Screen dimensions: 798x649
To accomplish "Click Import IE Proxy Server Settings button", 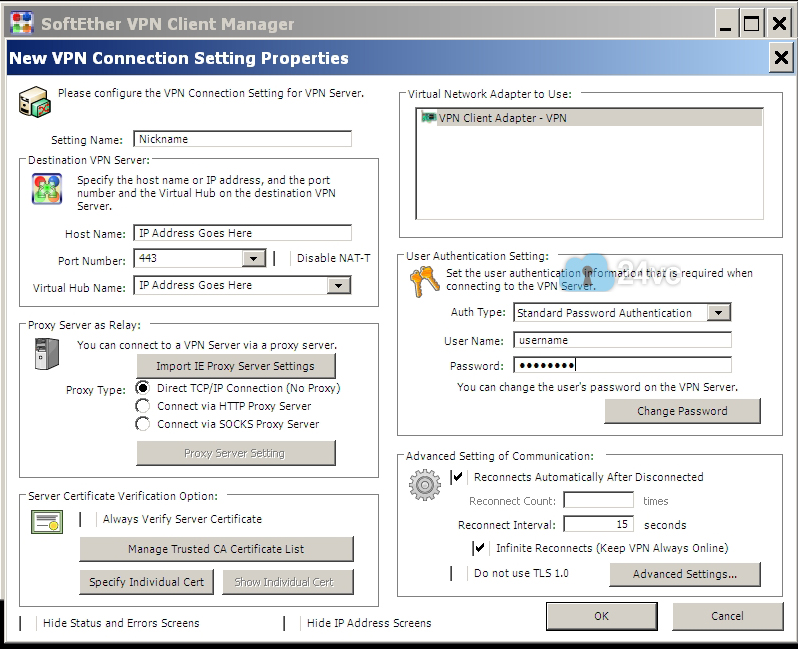I will (x=236, y=366).
